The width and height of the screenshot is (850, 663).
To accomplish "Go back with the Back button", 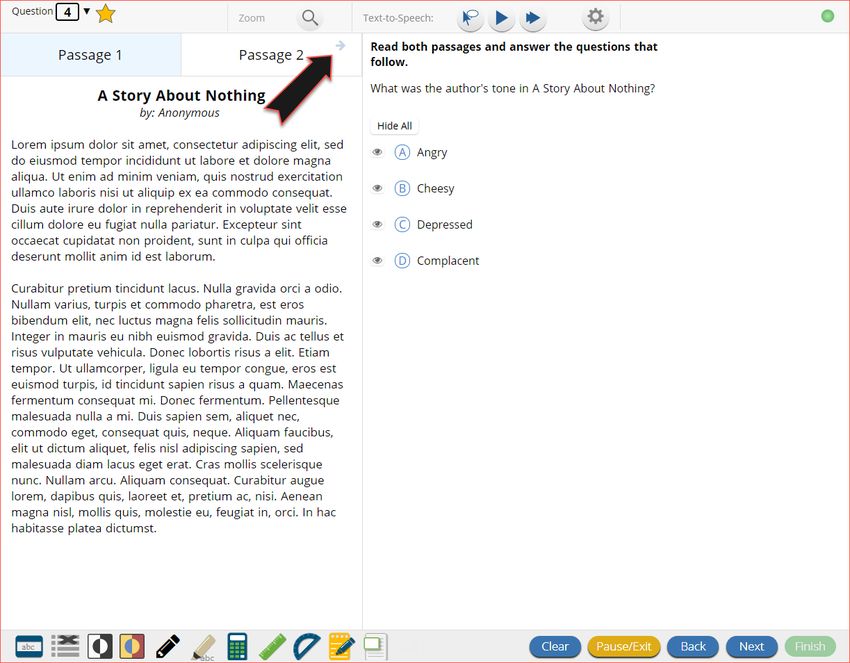I will pyautogui.click(x=693, y=646).
